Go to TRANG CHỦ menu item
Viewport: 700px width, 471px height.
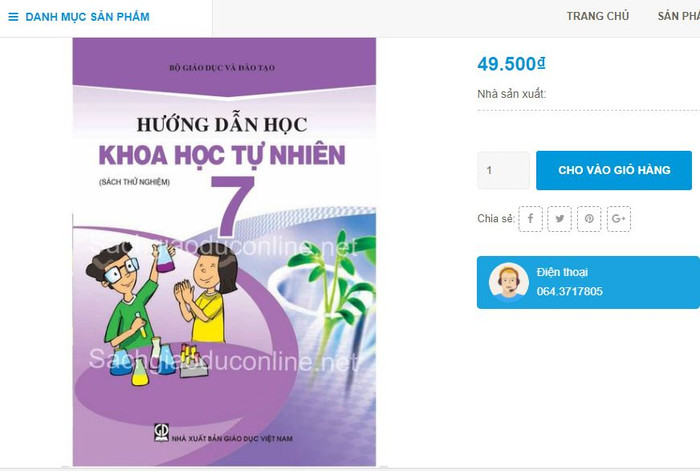(x=598, y=16)
